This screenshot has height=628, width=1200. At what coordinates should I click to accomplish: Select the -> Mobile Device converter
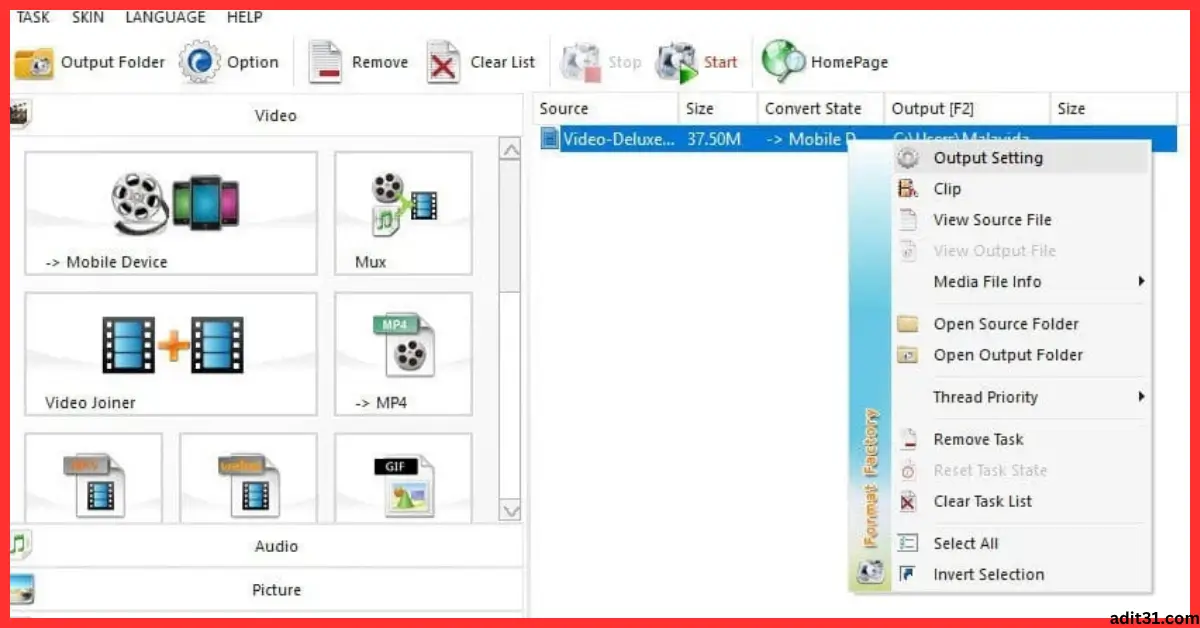(x=171, y=214)
